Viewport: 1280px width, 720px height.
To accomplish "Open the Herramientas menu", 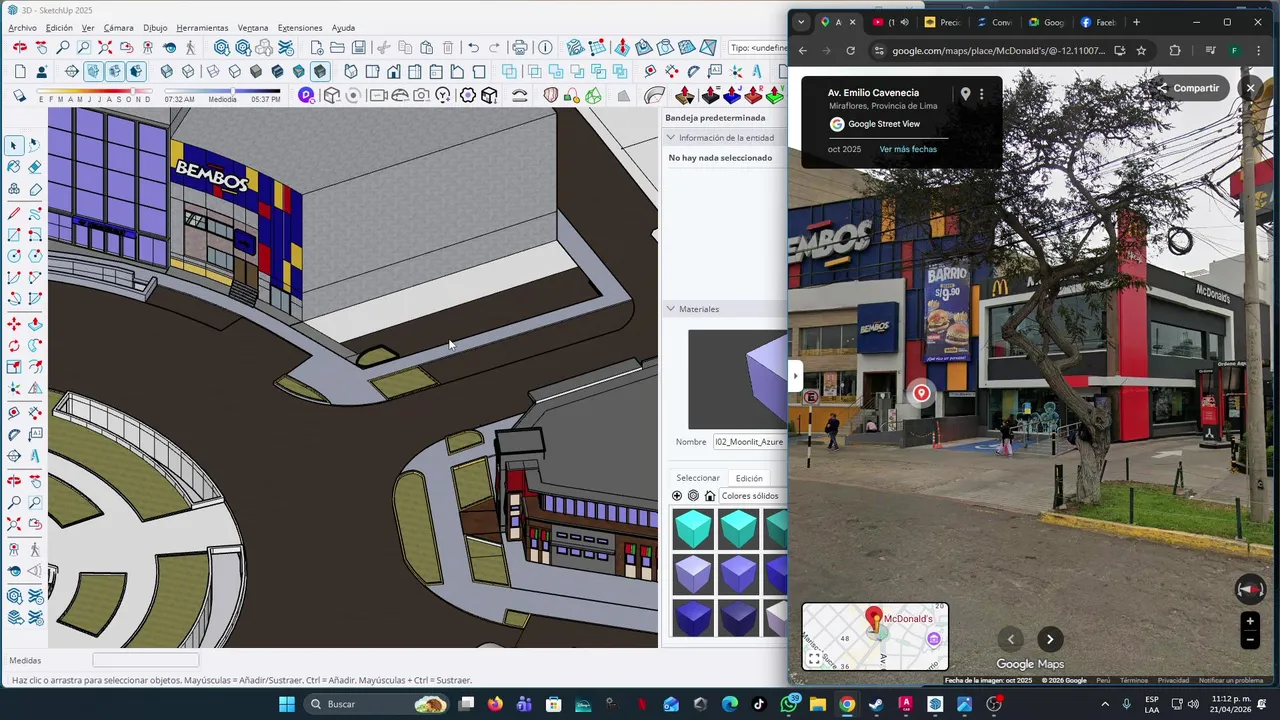I will coord(202,28).
